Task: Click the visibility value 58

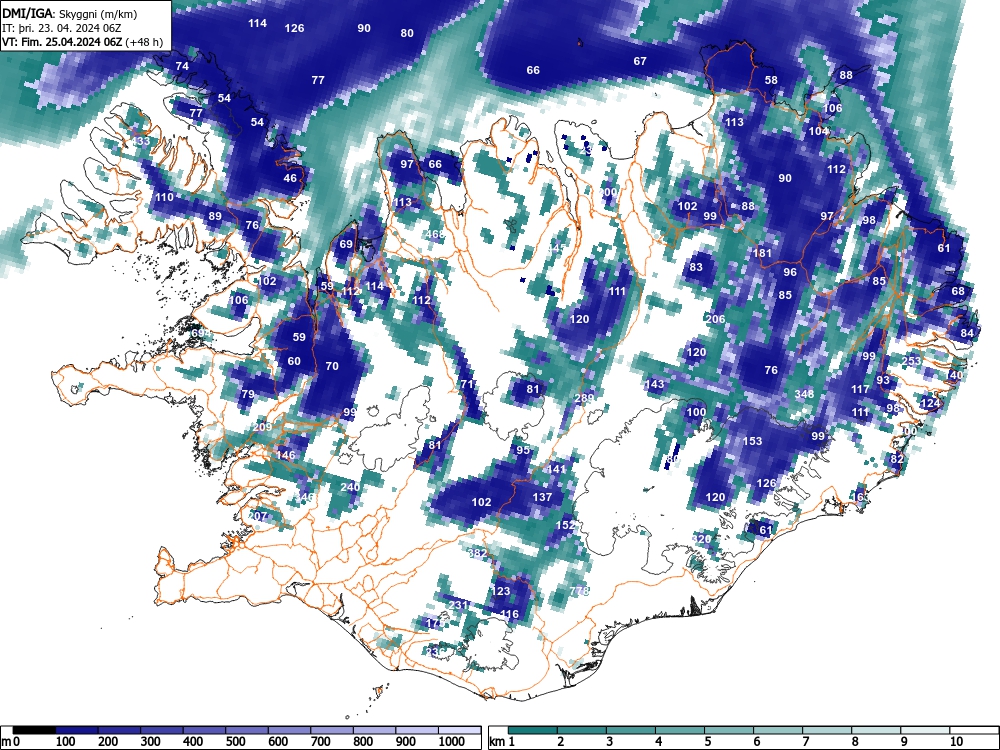Action: pyautogui.click(x=771, y=80)
